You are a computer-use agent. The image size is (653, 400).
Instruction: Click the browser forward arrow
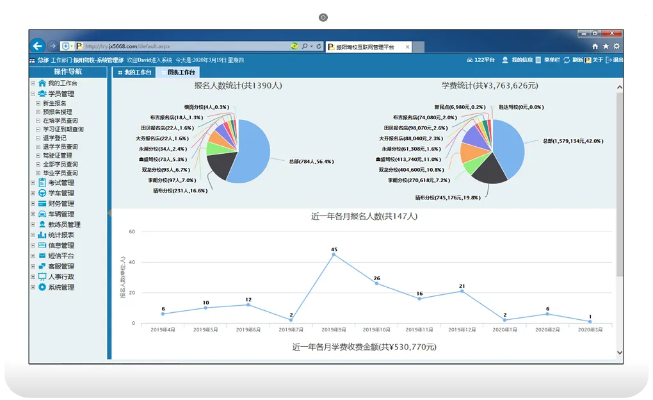tap(52, 46)
